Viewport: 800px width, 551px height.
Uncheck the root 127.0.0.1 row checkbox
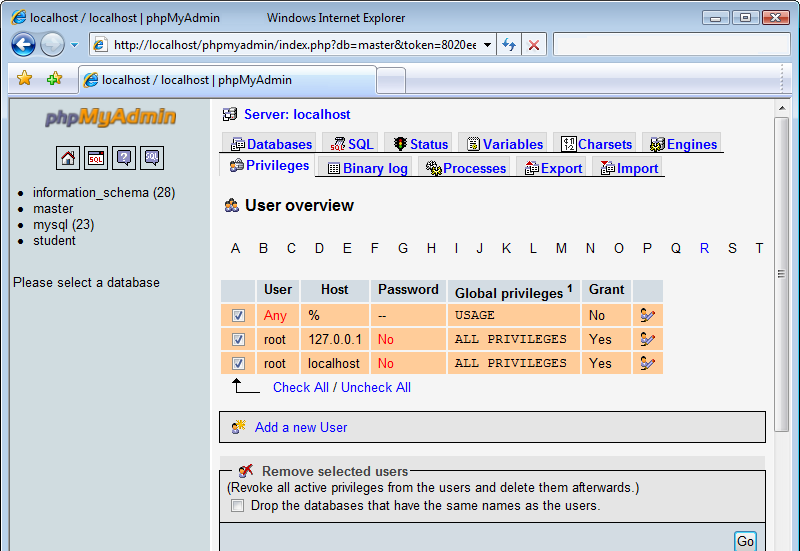(x=238, y=339)
